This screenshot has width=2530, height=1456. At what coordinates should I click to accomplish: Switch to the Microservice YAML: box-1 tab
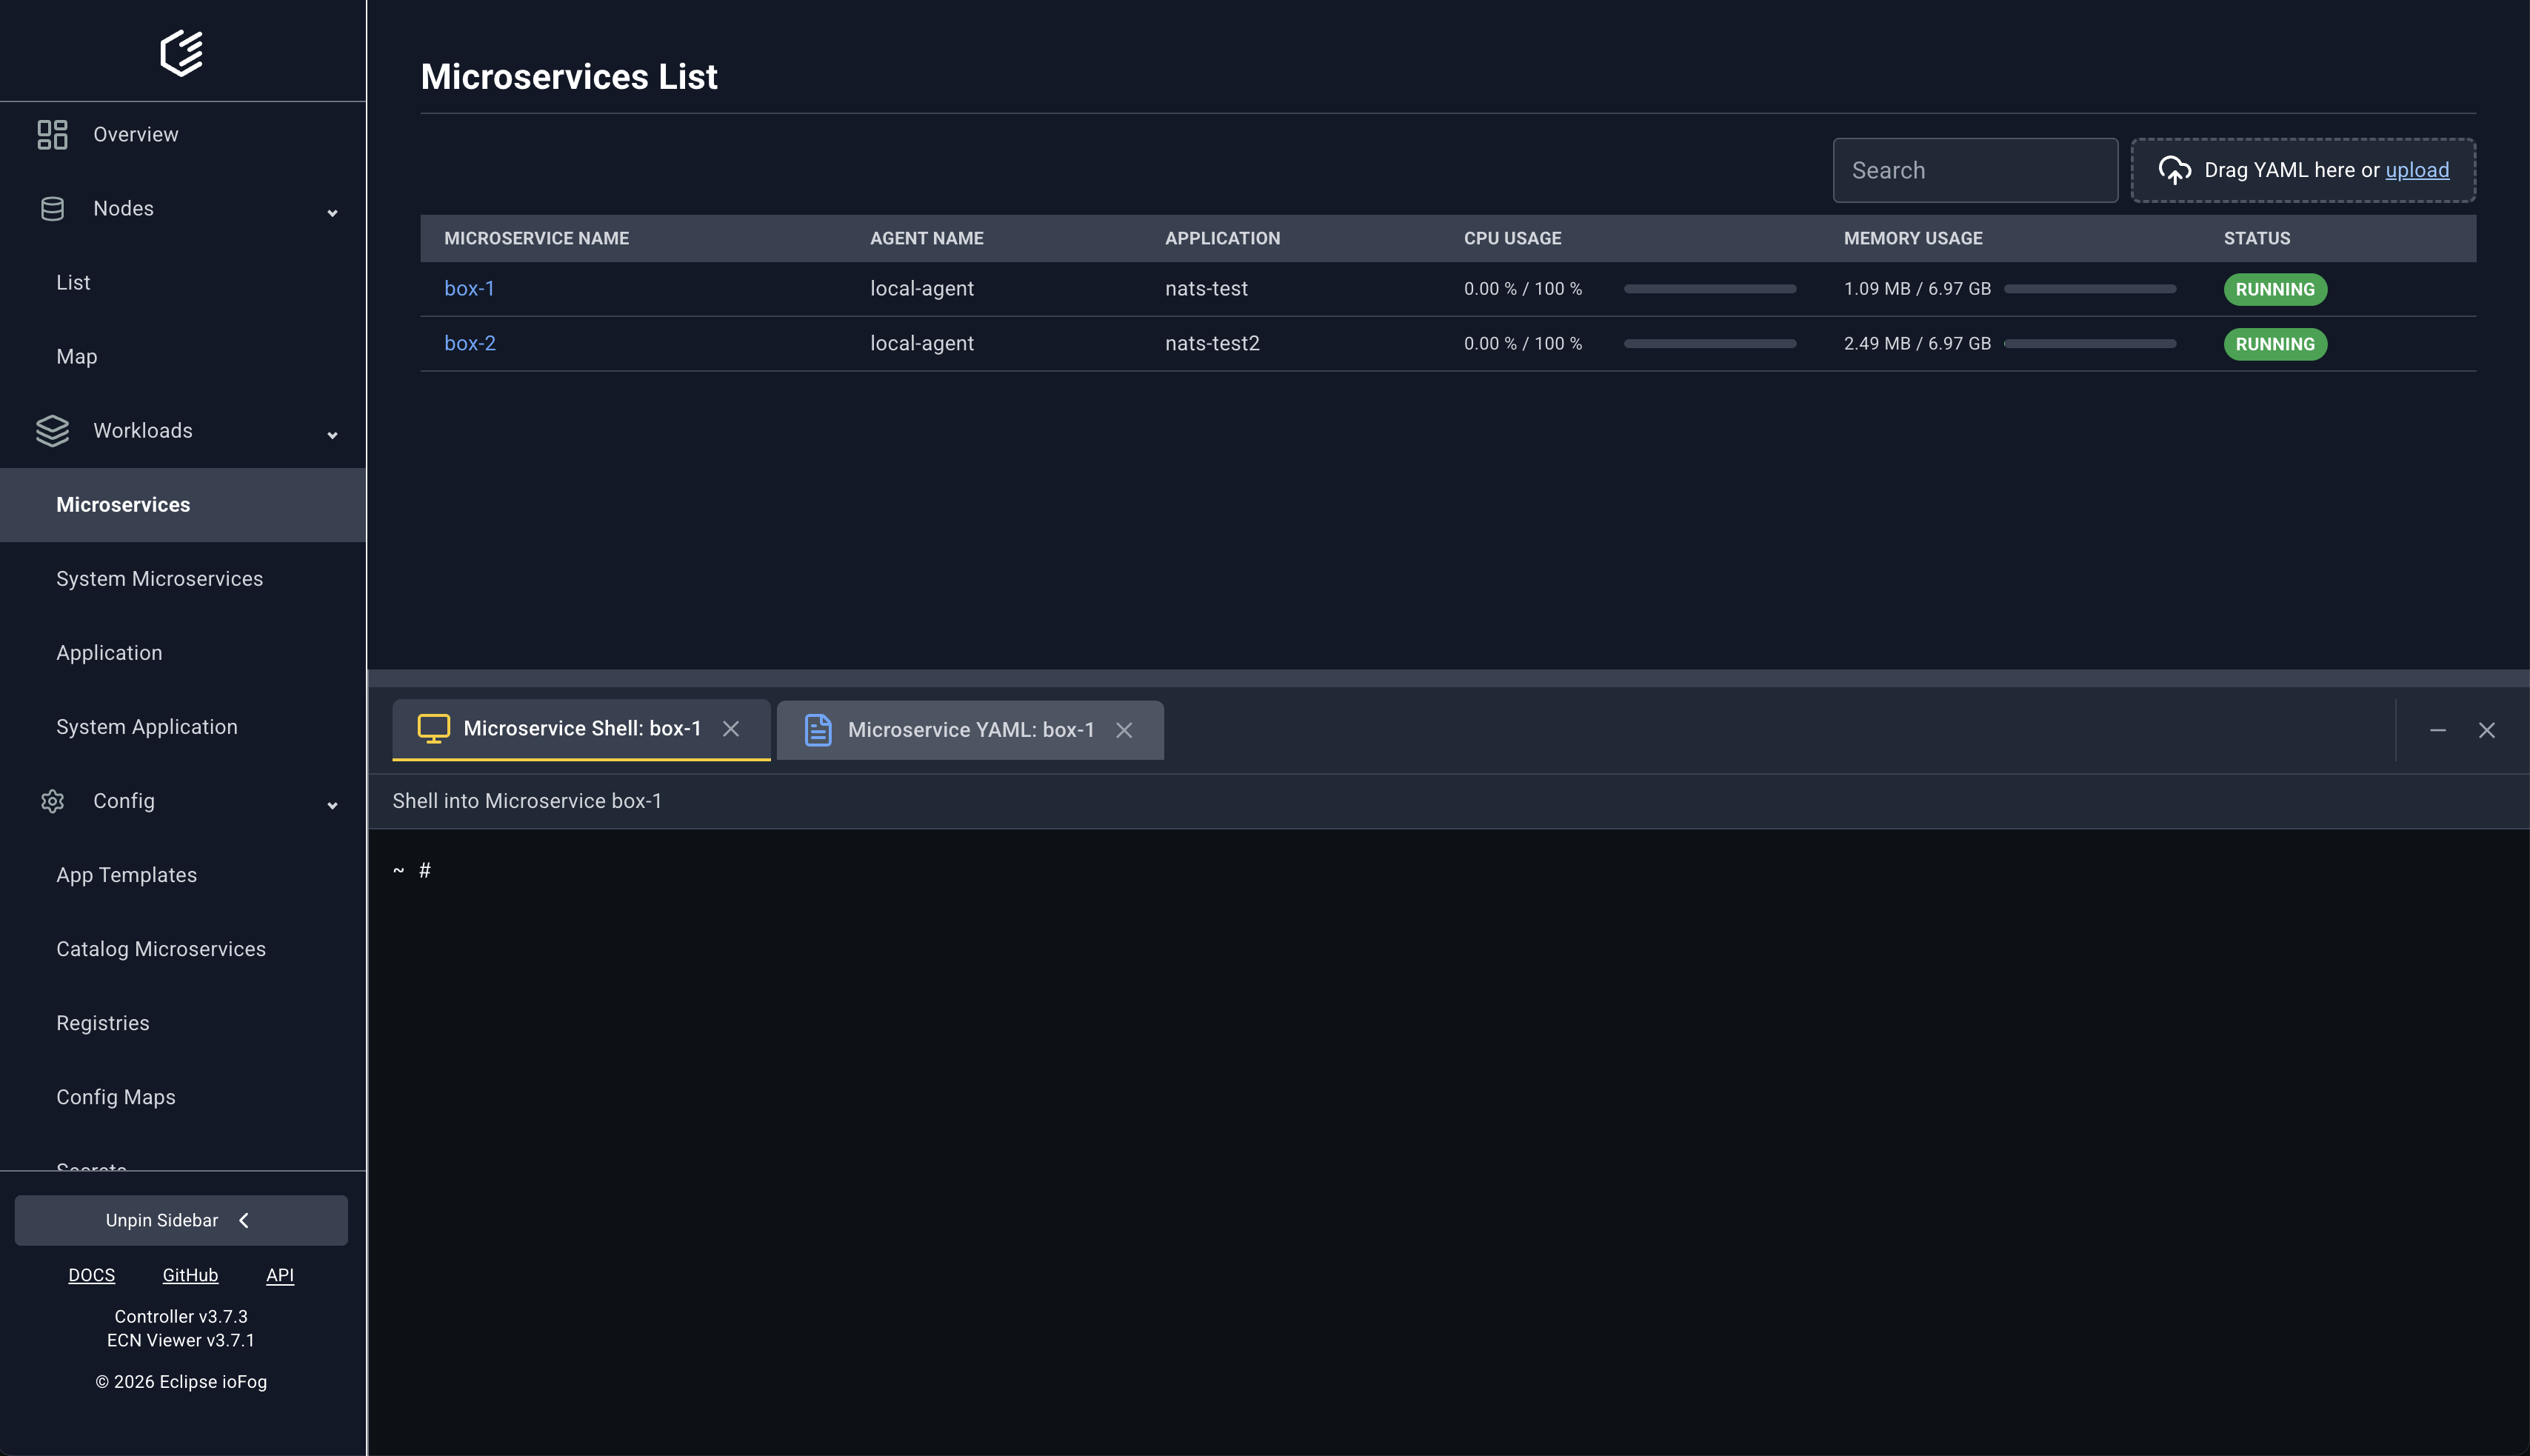[971, 730]
